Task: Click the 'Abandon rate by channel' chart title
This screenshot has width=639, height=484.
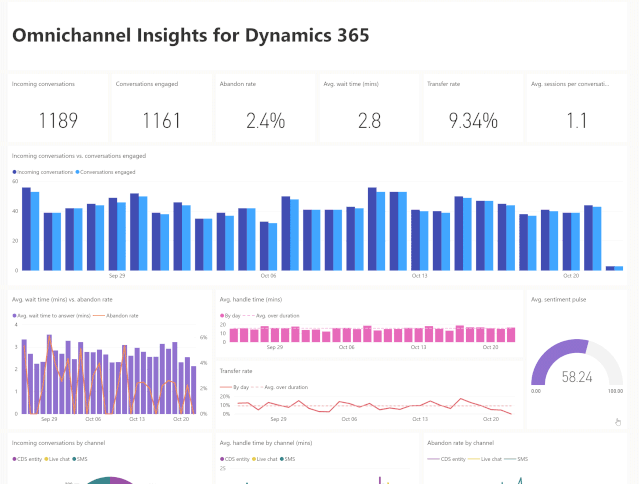Action: [461, 443]
